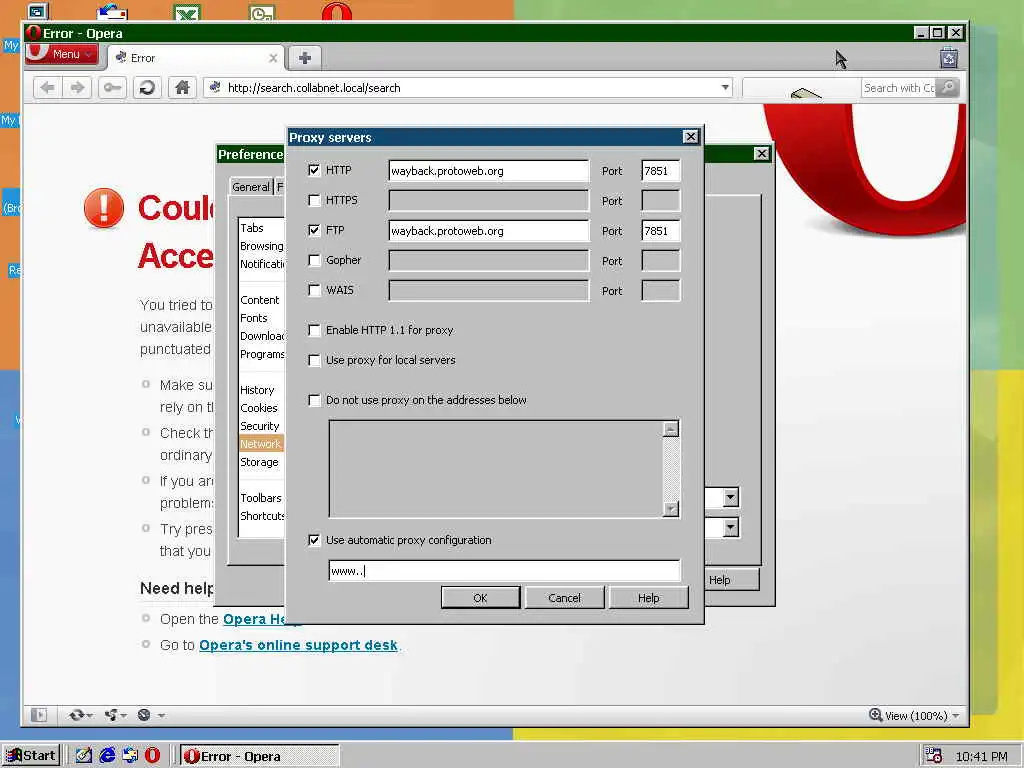
Task: Close the Error tab
Action: pyautogui.click(x=273, y=58)
